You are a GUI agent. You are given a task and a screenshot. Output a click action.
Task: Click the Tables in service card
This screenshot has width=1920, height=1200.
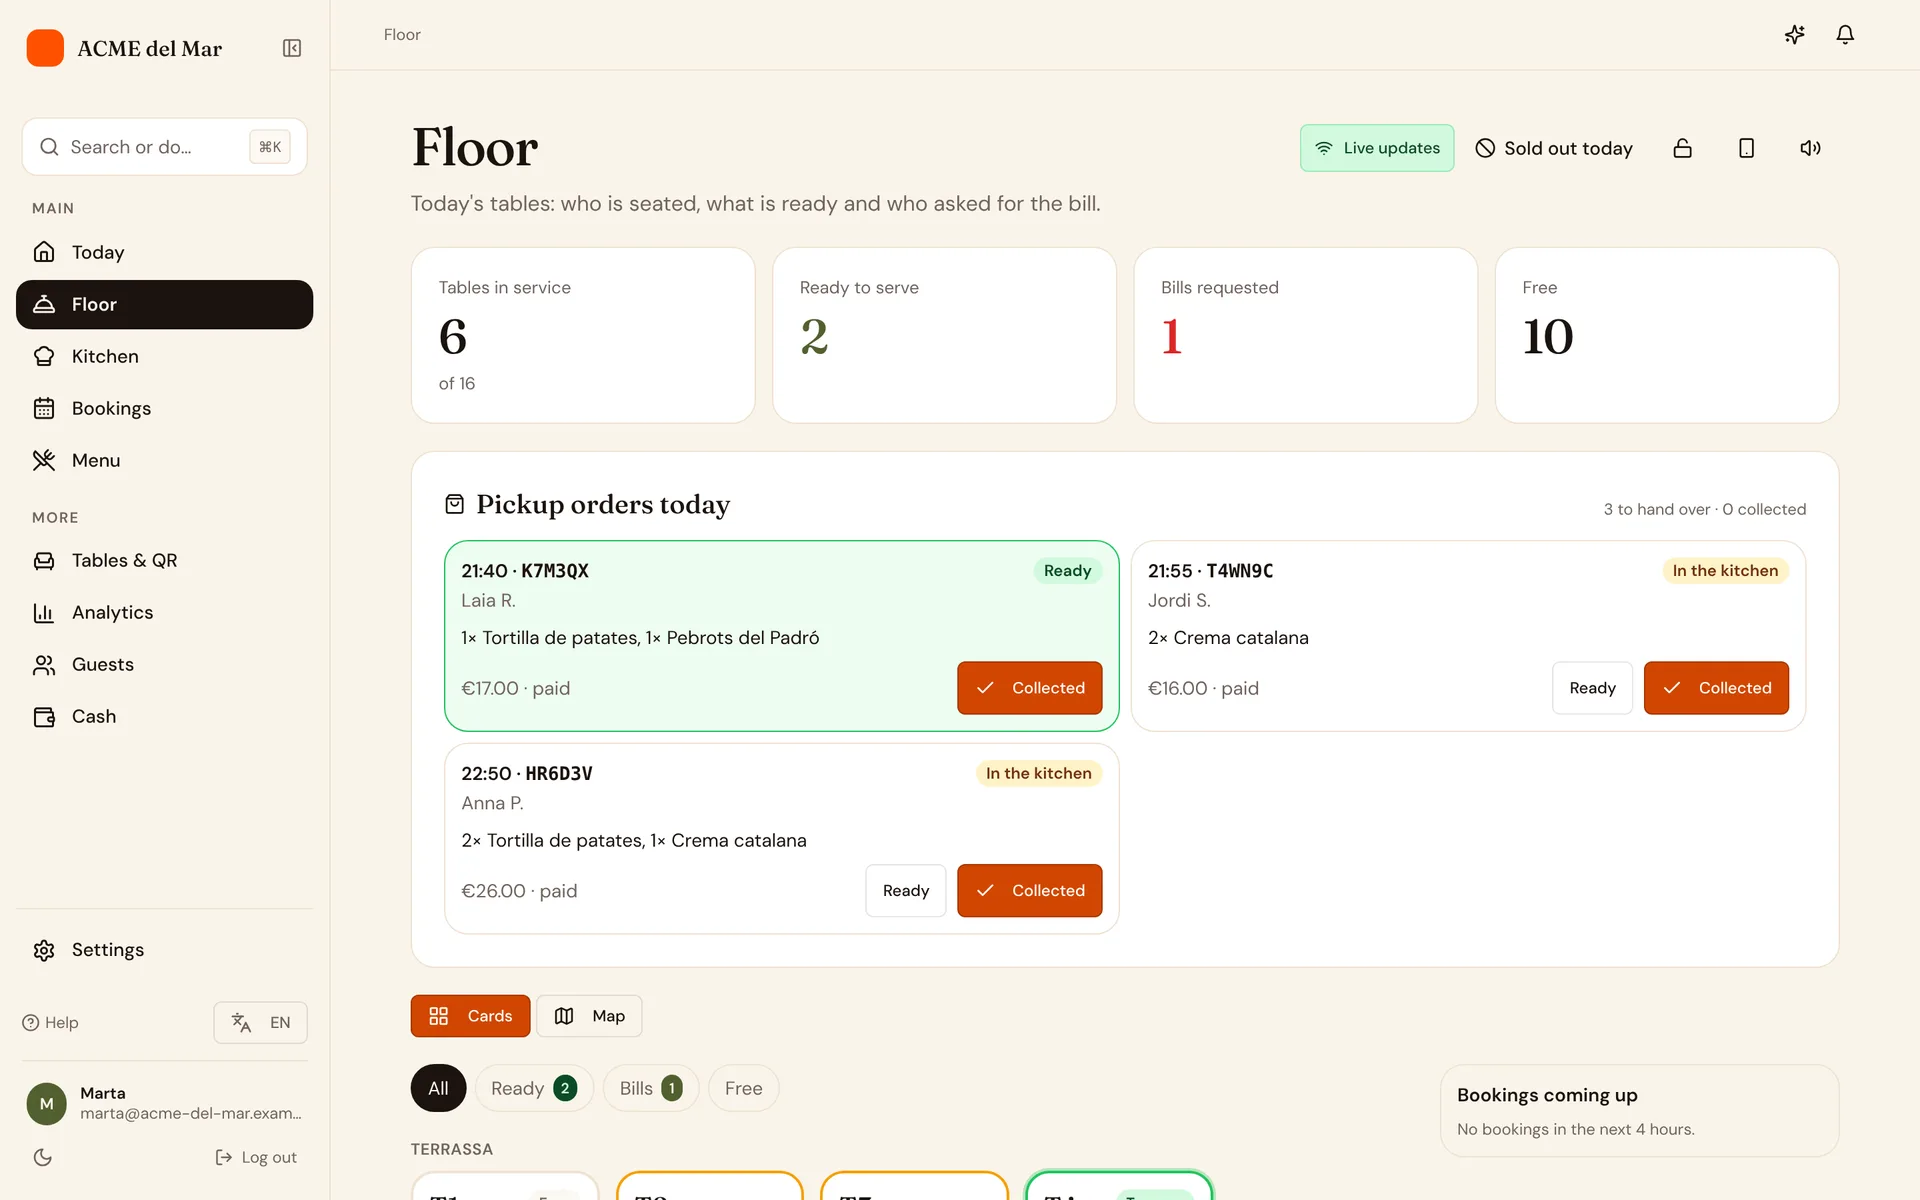pyautogui.click(x=583, y=335)
